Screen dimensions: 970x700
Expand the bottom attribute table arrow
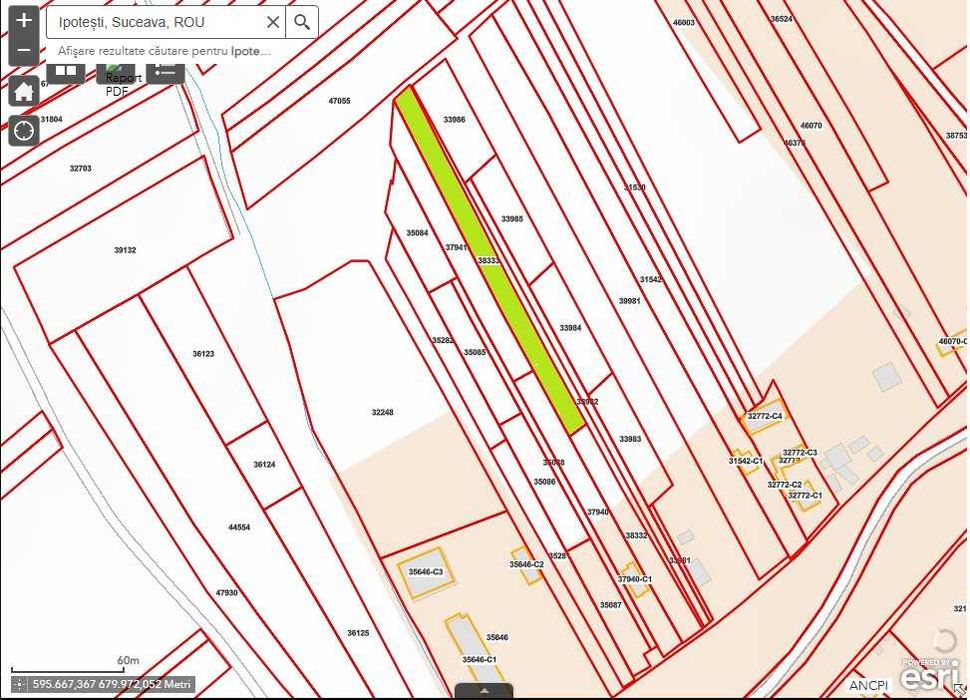tap(484, 691)
